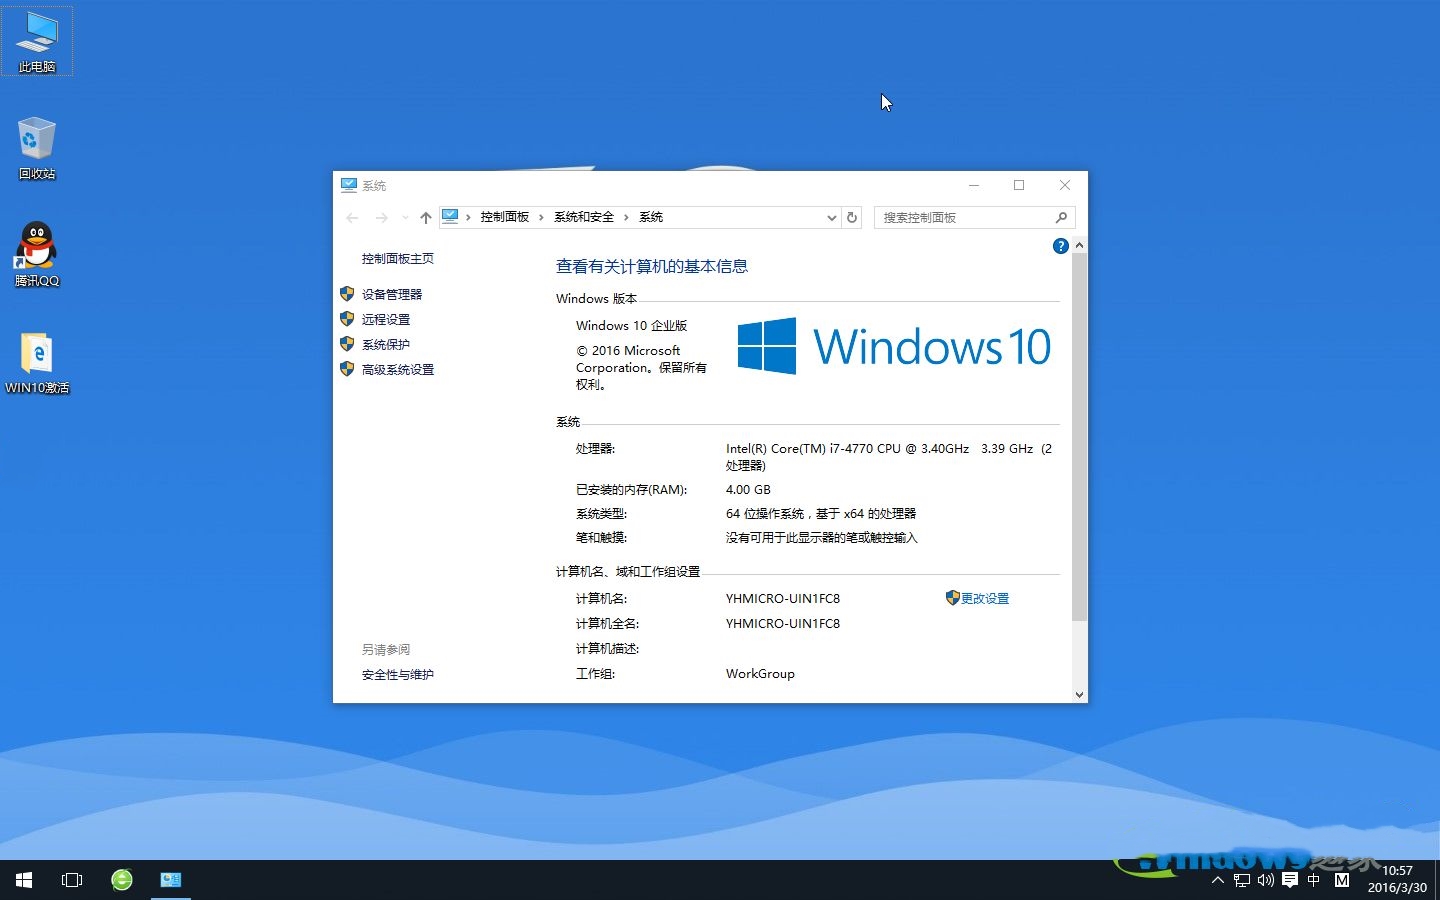Click the Windows 10 企业版 text

[x=631, y=325]
